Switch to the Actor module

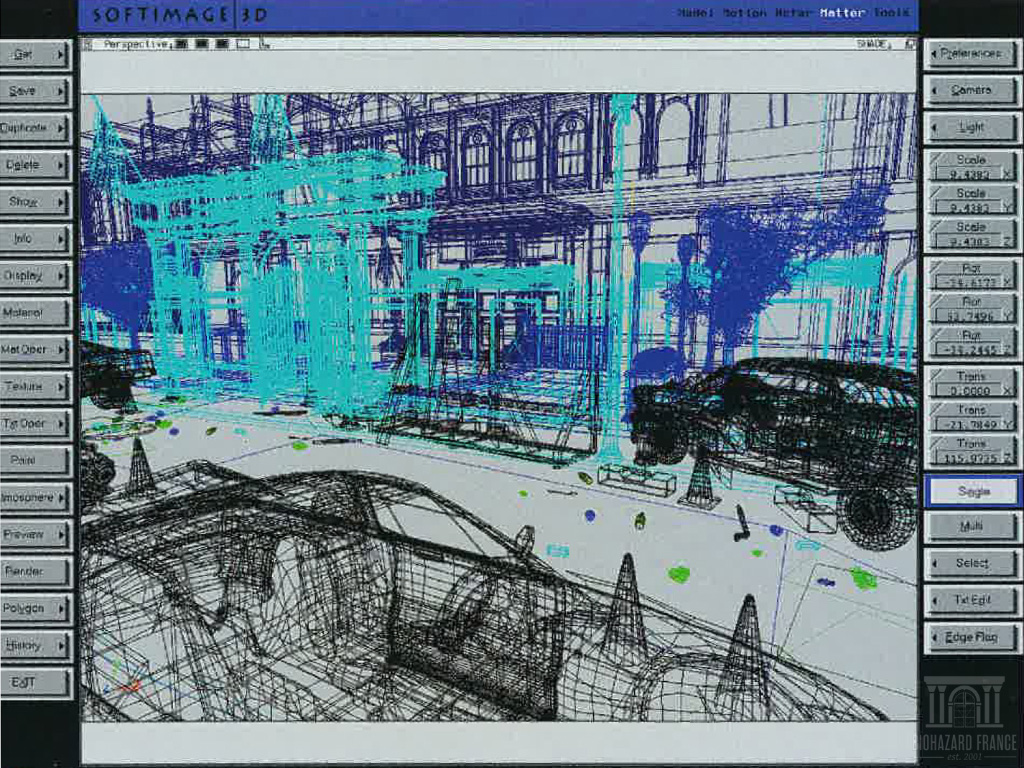(793, 13)
